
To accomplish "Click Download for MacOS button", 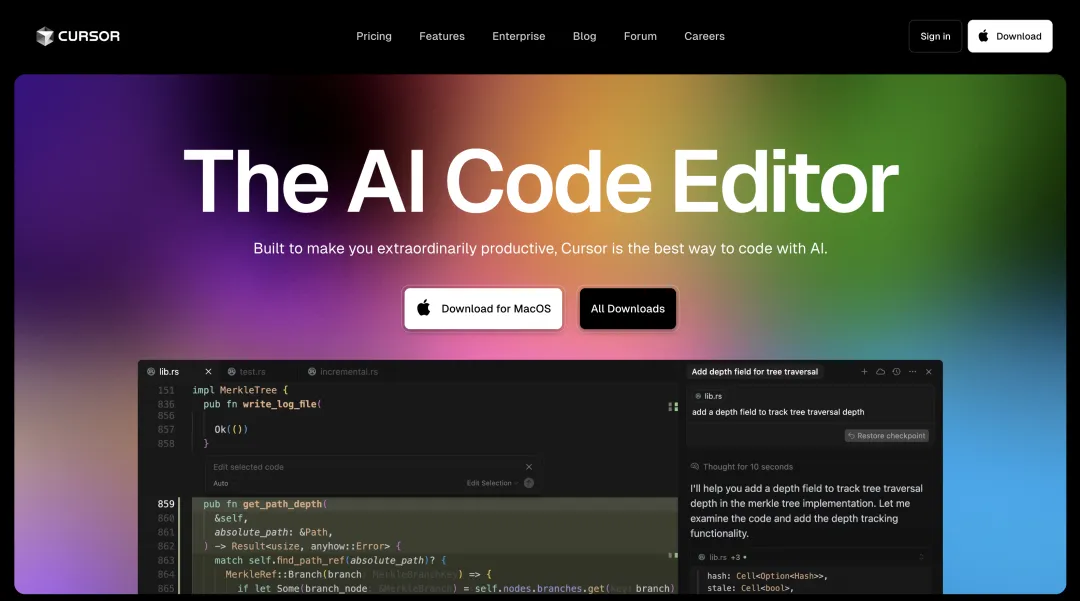I will tap(483, 308).
